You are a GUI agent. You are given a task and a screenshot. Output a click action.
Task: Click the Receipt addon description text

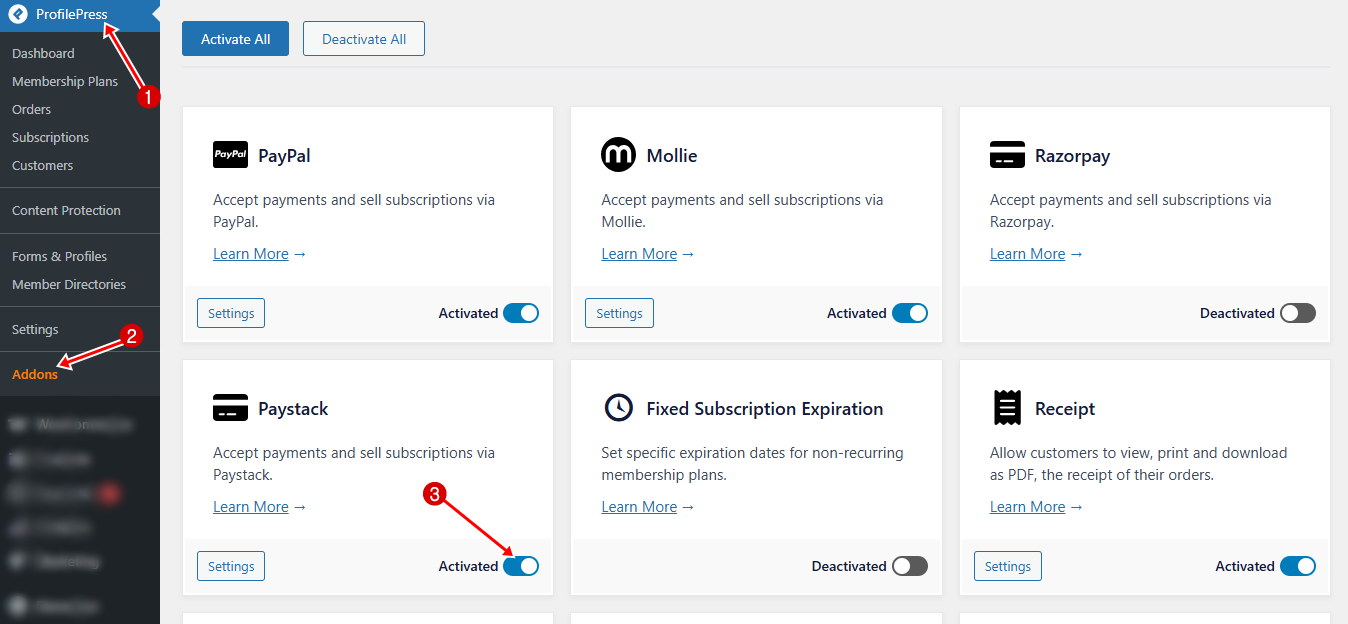click(x=1139, y=464)
